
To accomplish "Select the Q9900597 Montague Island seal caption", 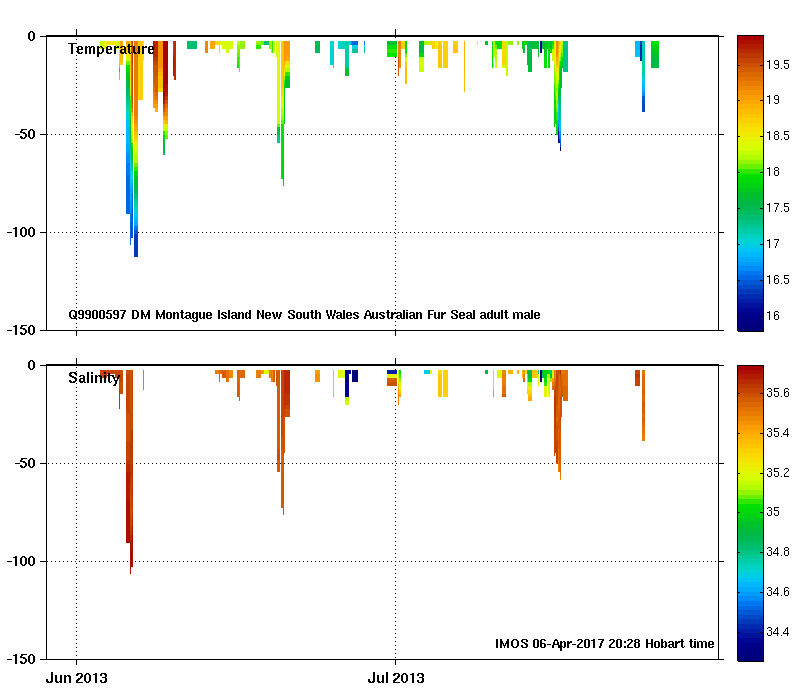I will tap(304, 315).
